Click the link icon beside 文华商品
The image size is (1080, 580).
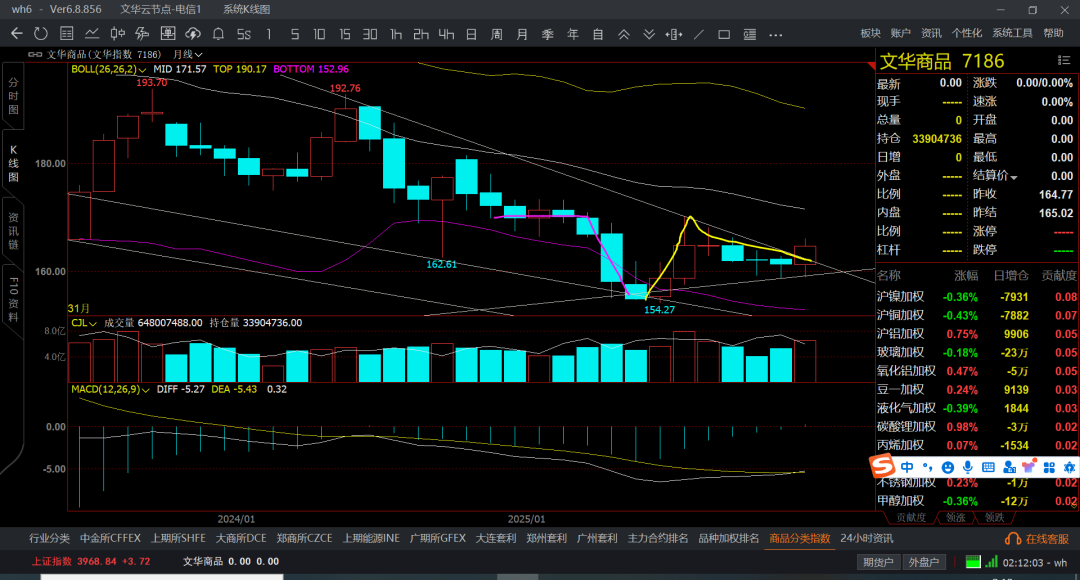[35, 54]
